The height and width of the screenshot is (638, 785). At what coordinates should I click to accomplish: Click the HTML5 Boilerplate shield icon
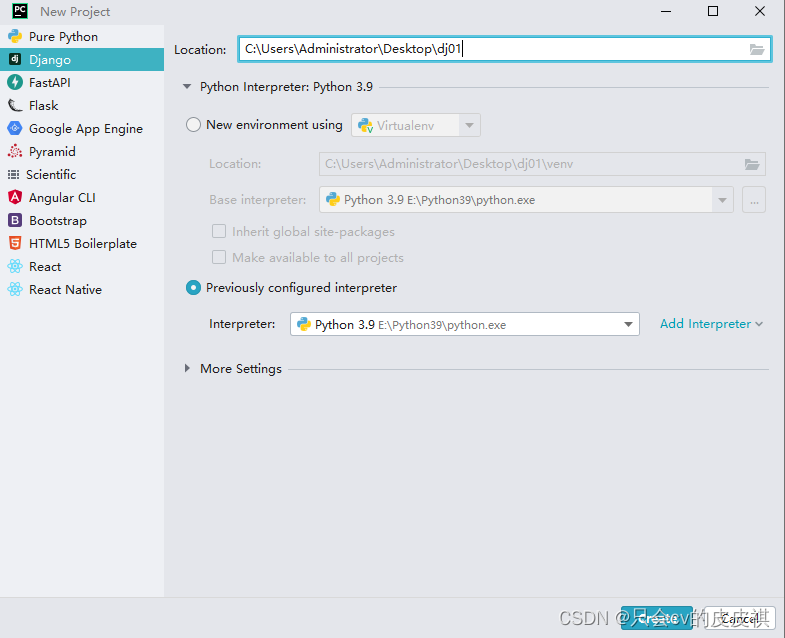tap(15, 243)
